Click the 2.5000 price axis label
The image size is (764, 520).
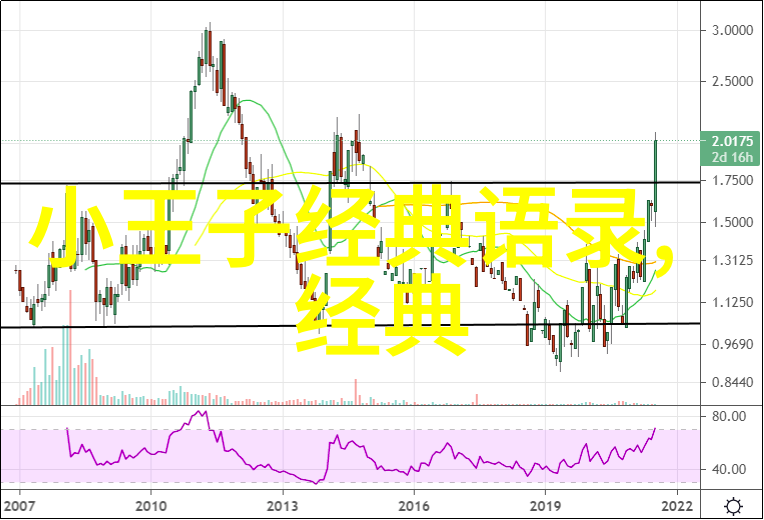click(732, 81)
